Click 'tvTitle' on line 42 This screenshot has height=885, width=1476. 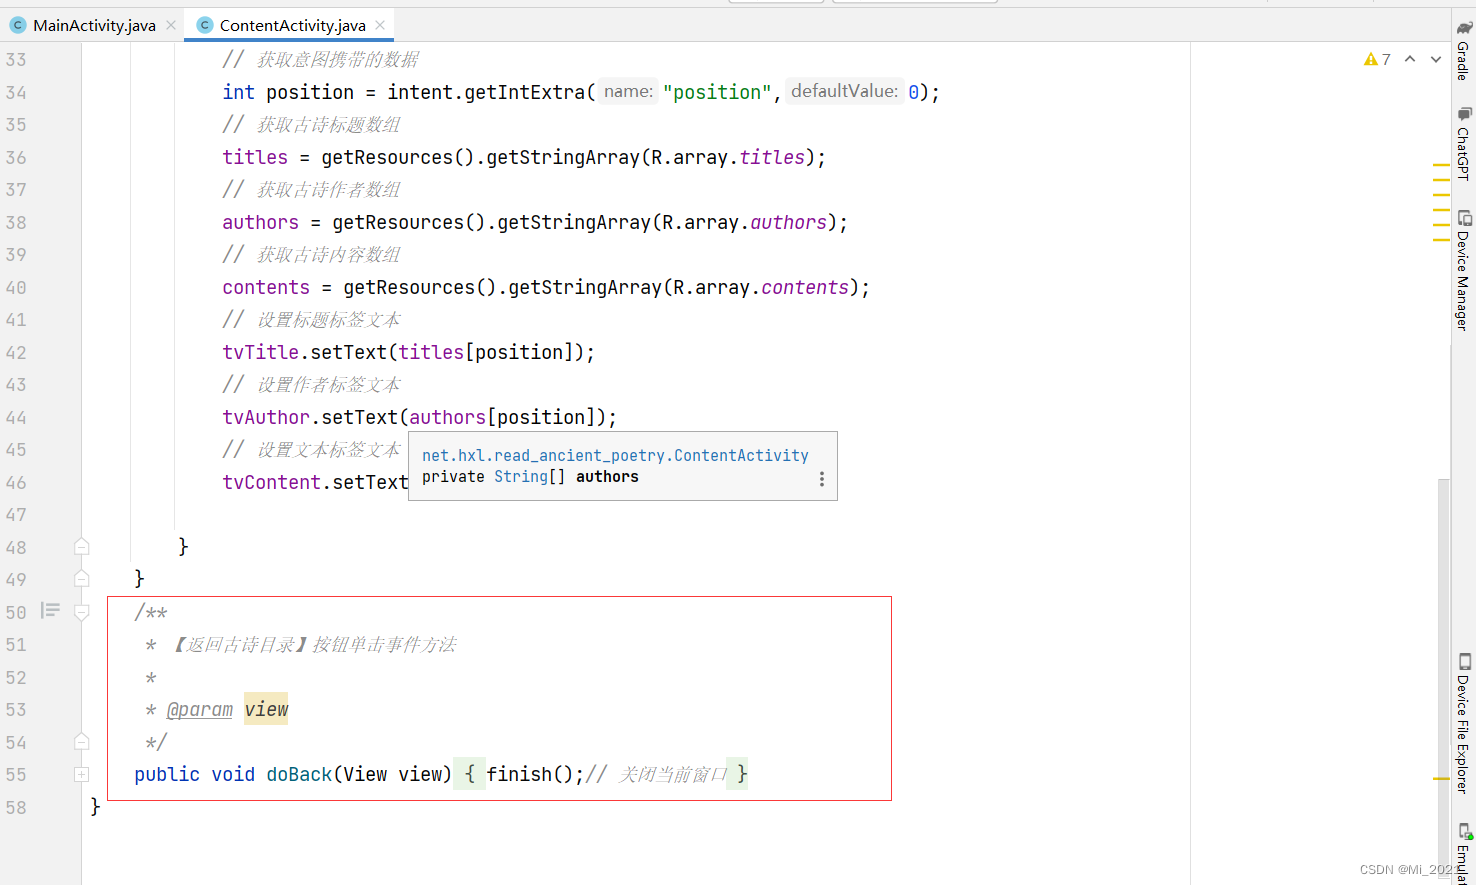click(260, 352)
